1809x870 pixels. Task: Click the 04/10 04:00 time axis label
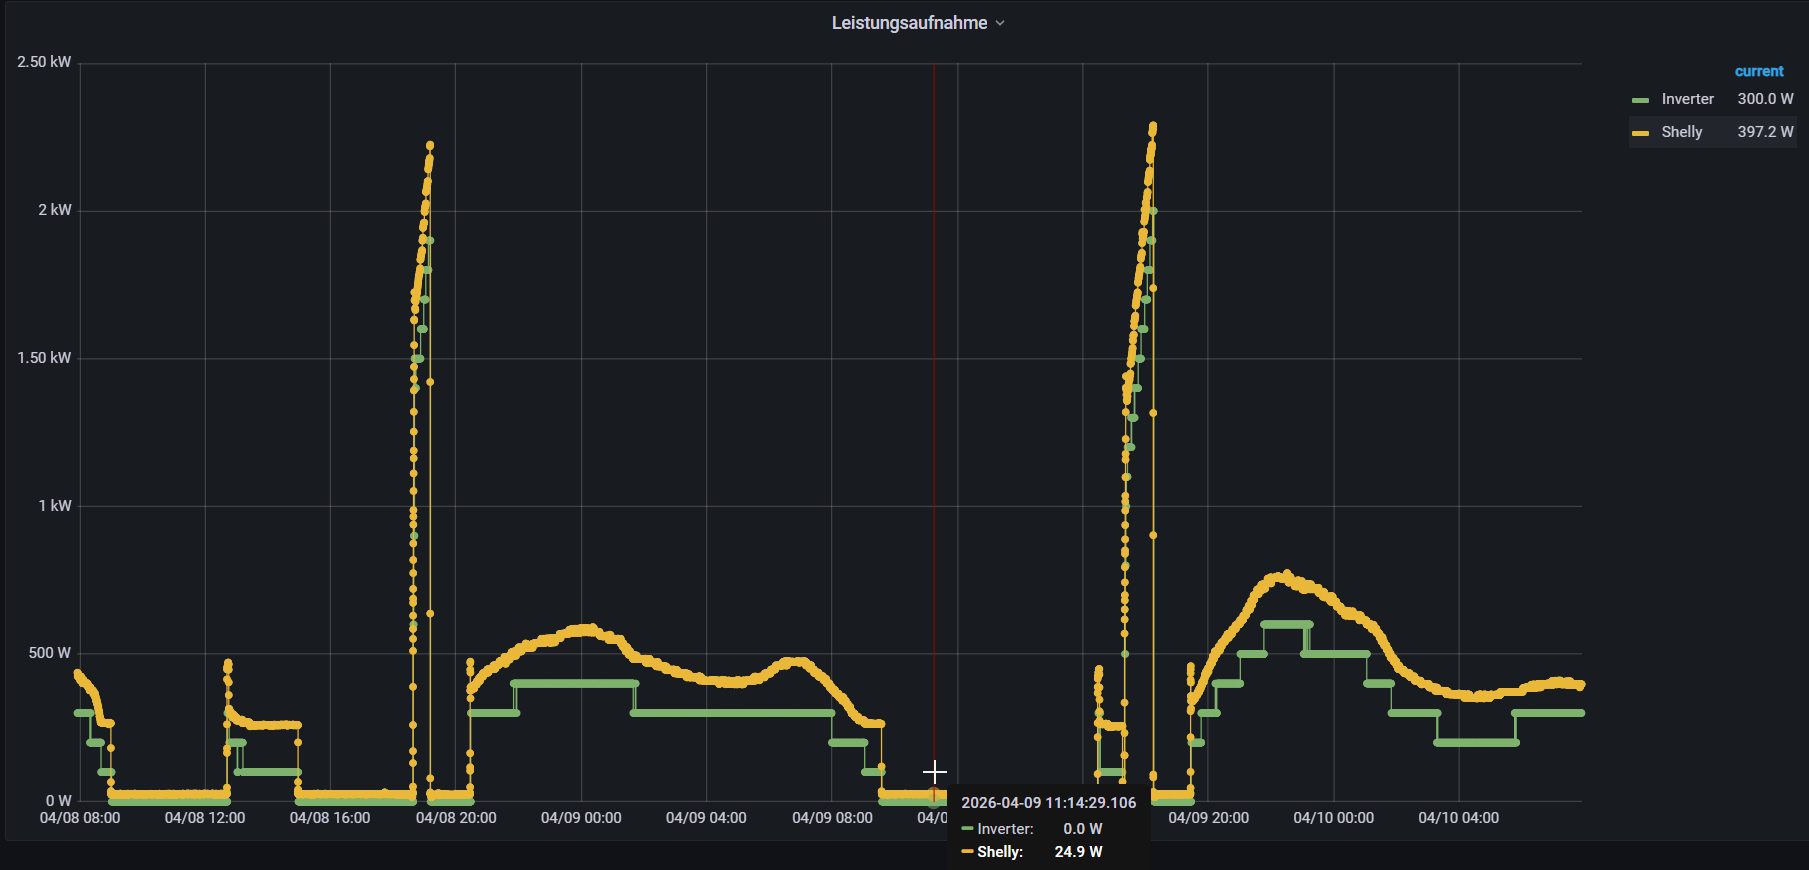[x=1458, y=818]
